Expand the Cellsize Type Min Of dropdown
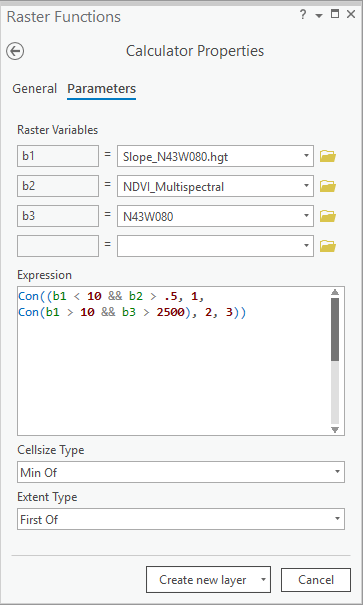Screen dimensions: 363x605 point(181,472)
